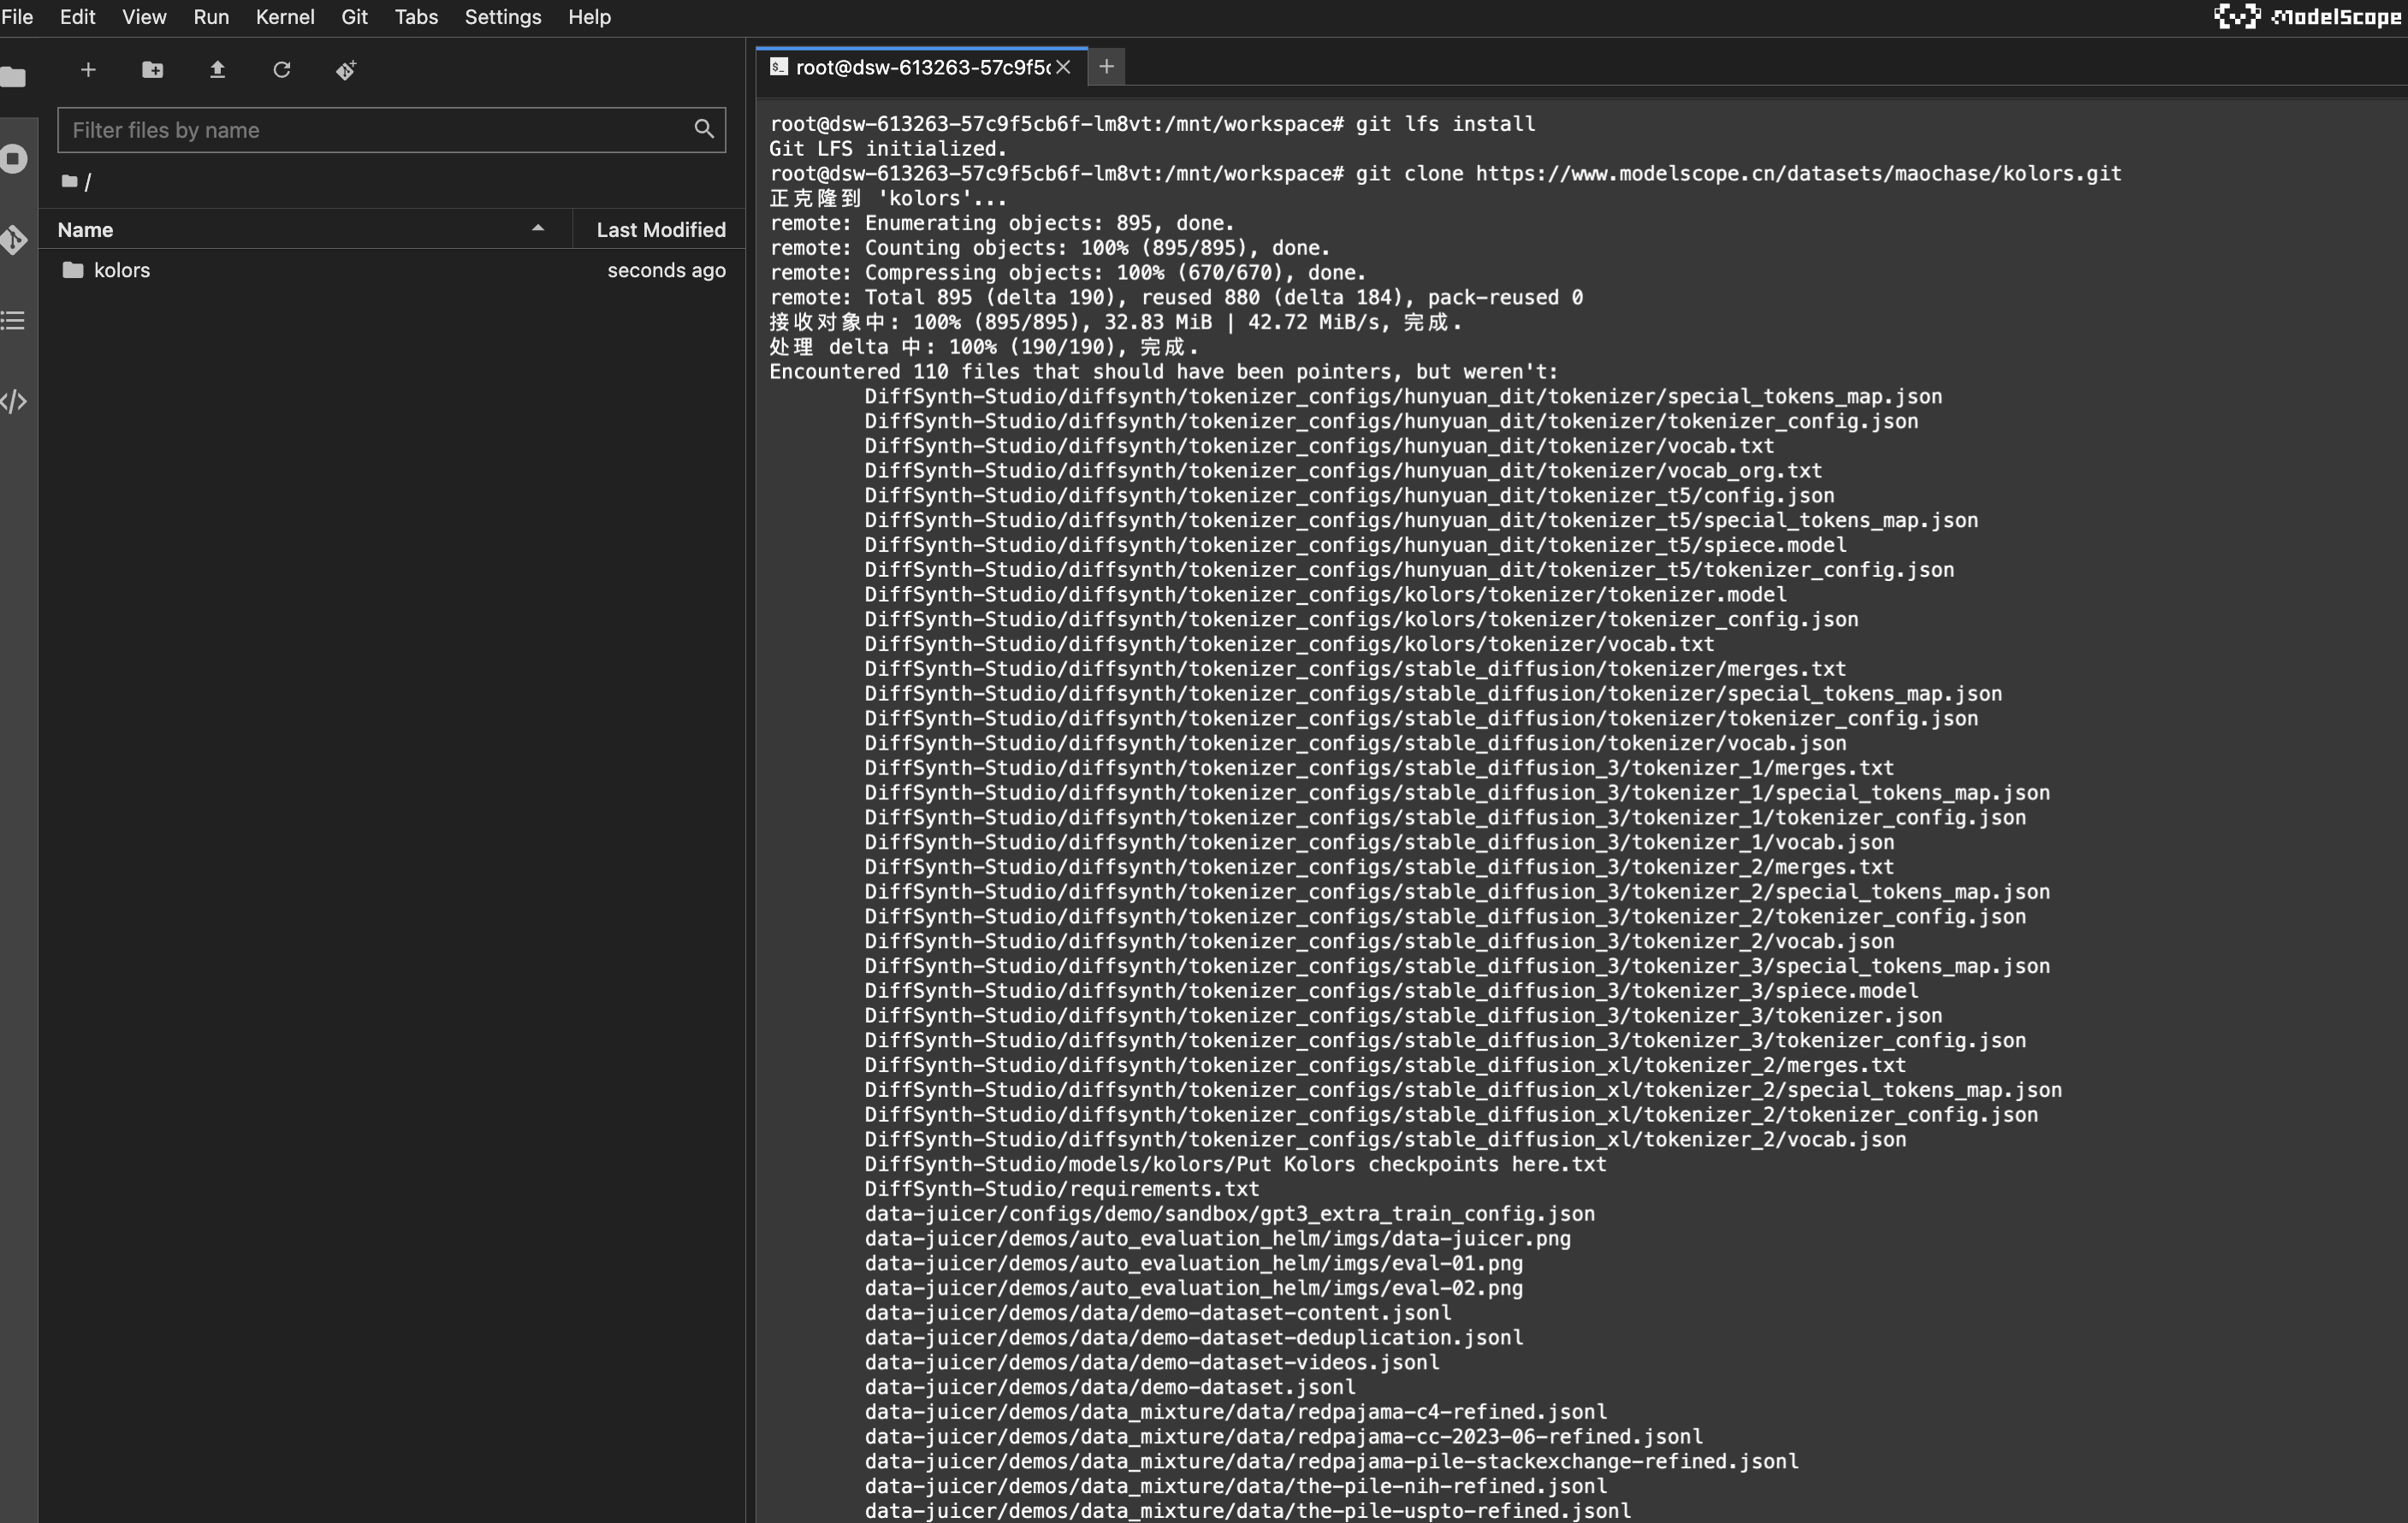Click the stable_diffusion/tokenizer/merges.txt line
Image resolution: width=2408 pixels, height=1523 pixels.
pos(1356,669)
